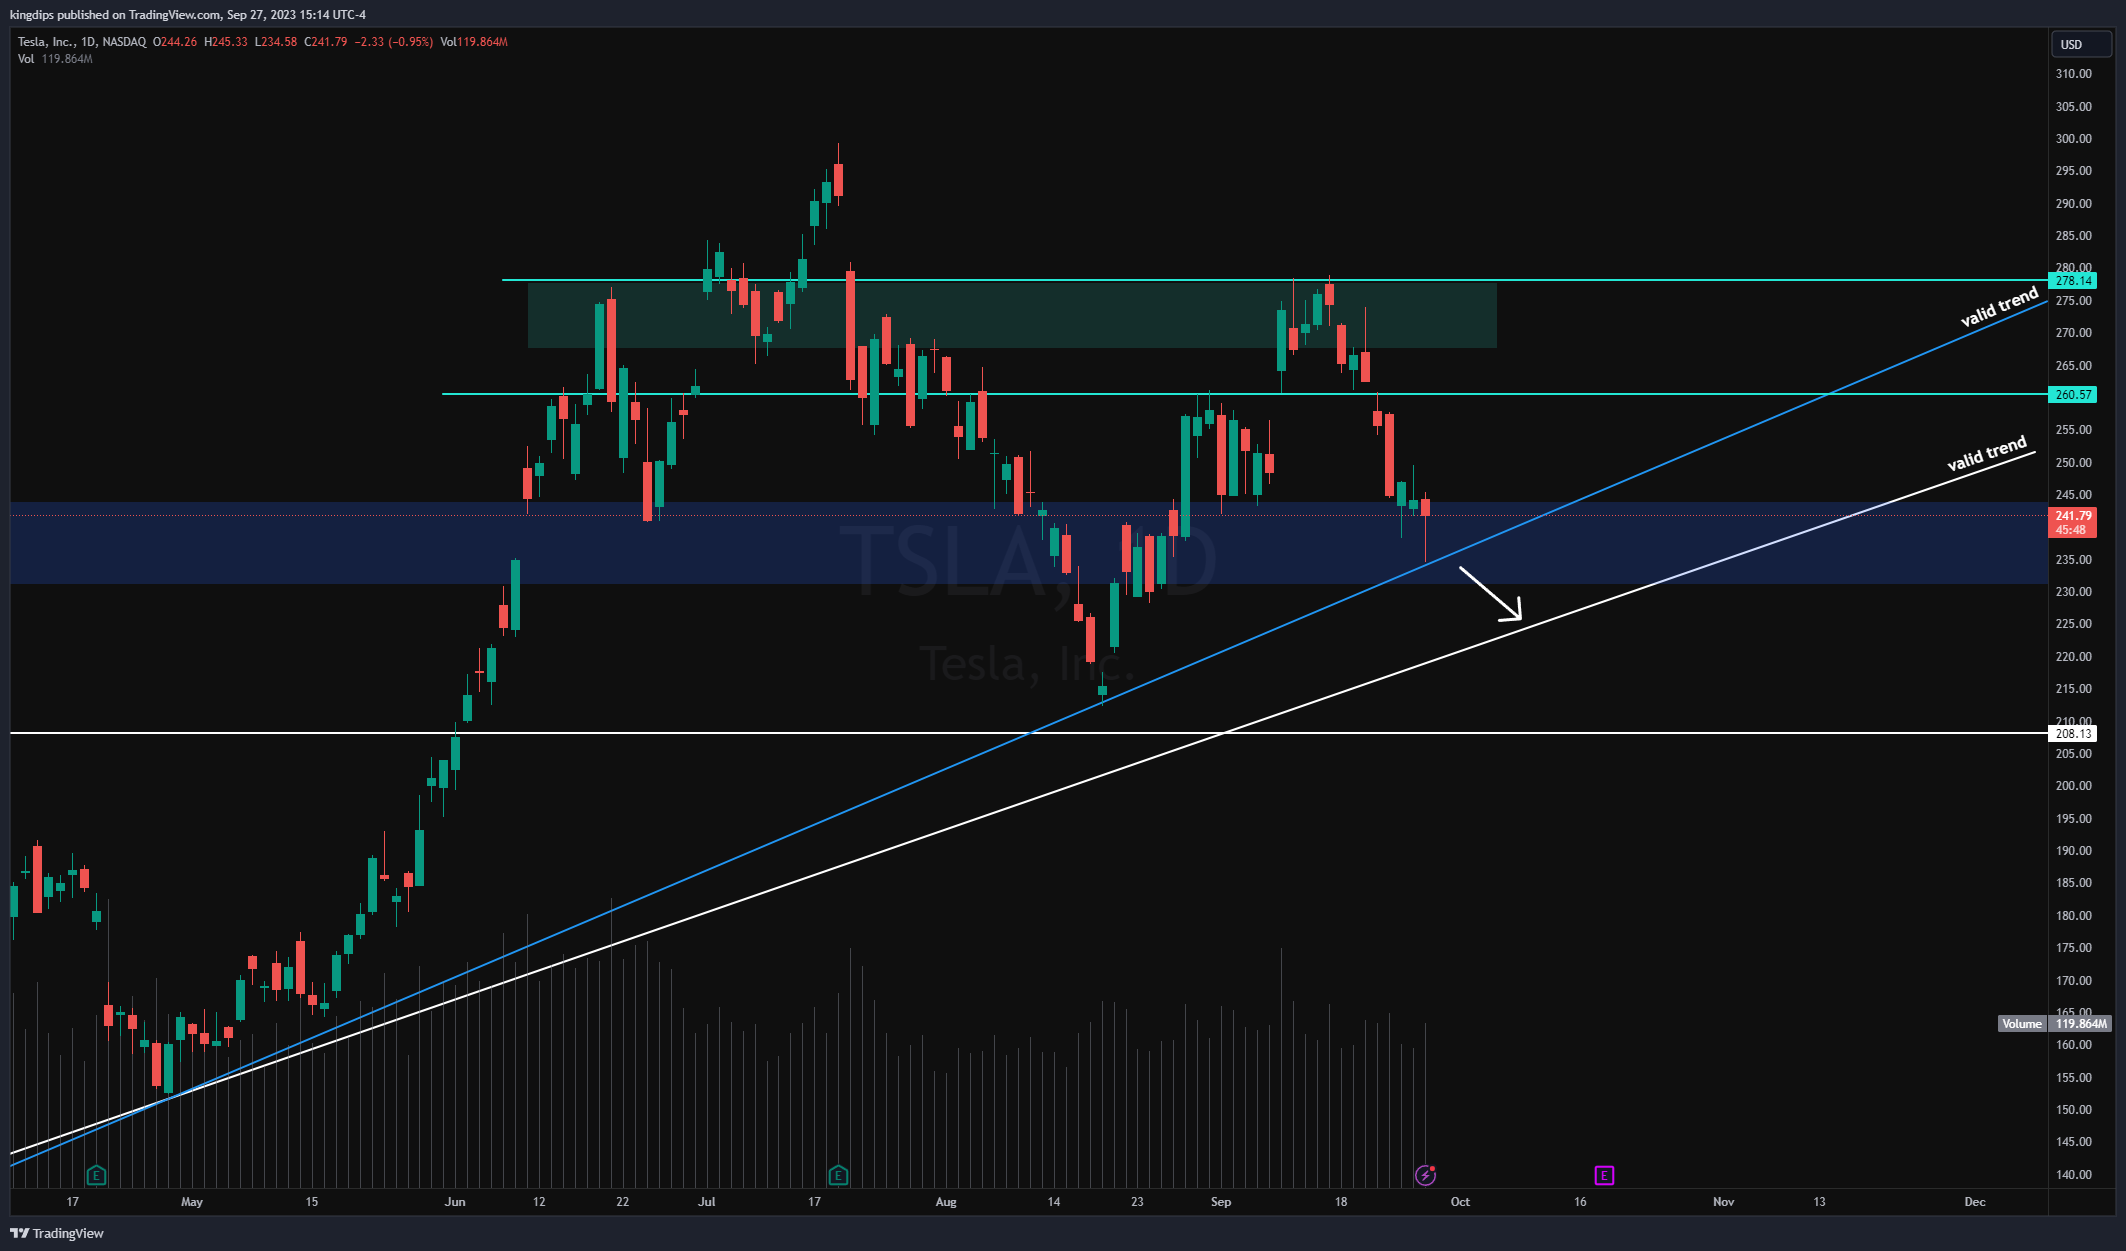
Task: Click the Vol 119.864M indicator legend
Action: pyautogui.click(x=55, y=59)
